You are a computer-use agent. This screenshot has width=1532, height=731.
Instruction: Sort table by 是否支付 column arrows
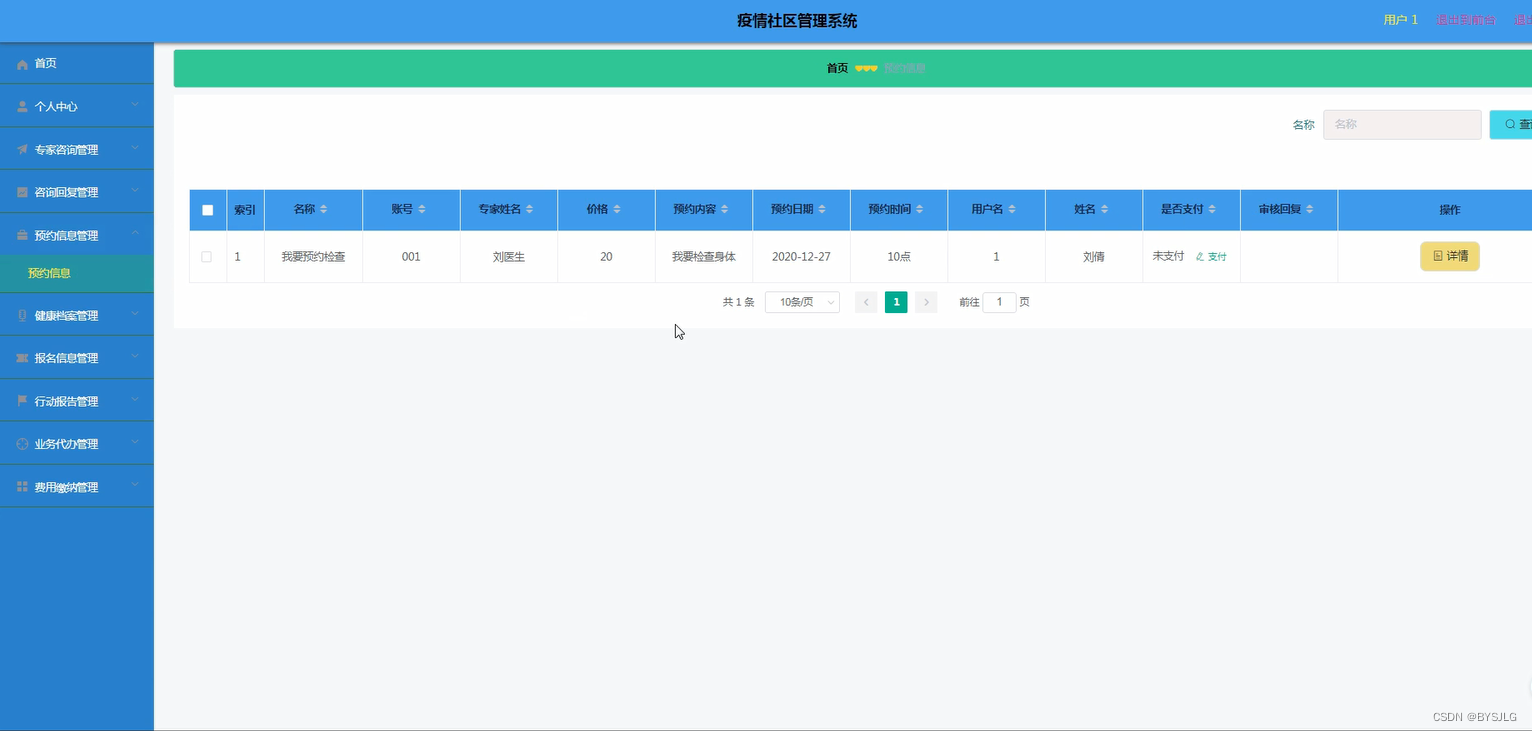pyautogui.click(x=1211, y=209)
